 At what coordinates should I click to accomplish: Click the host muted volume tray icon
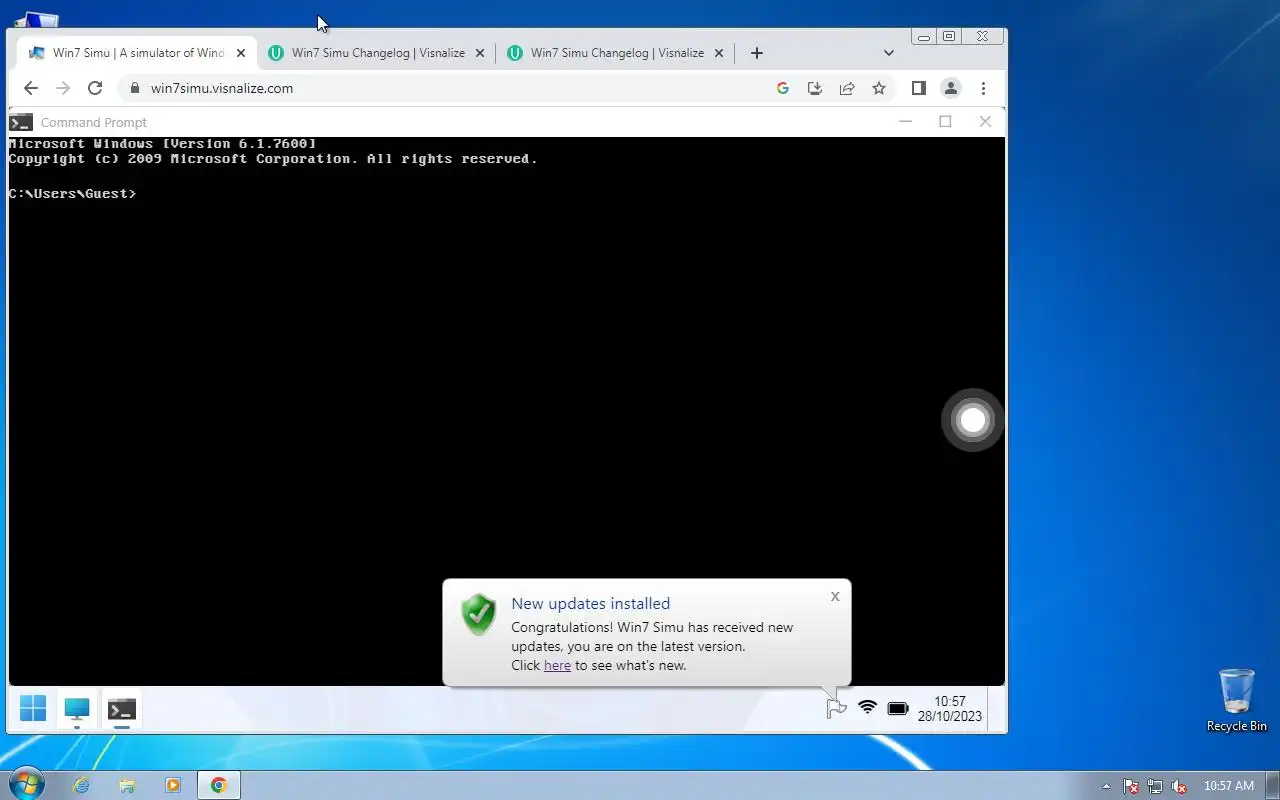coord(1179,786)
